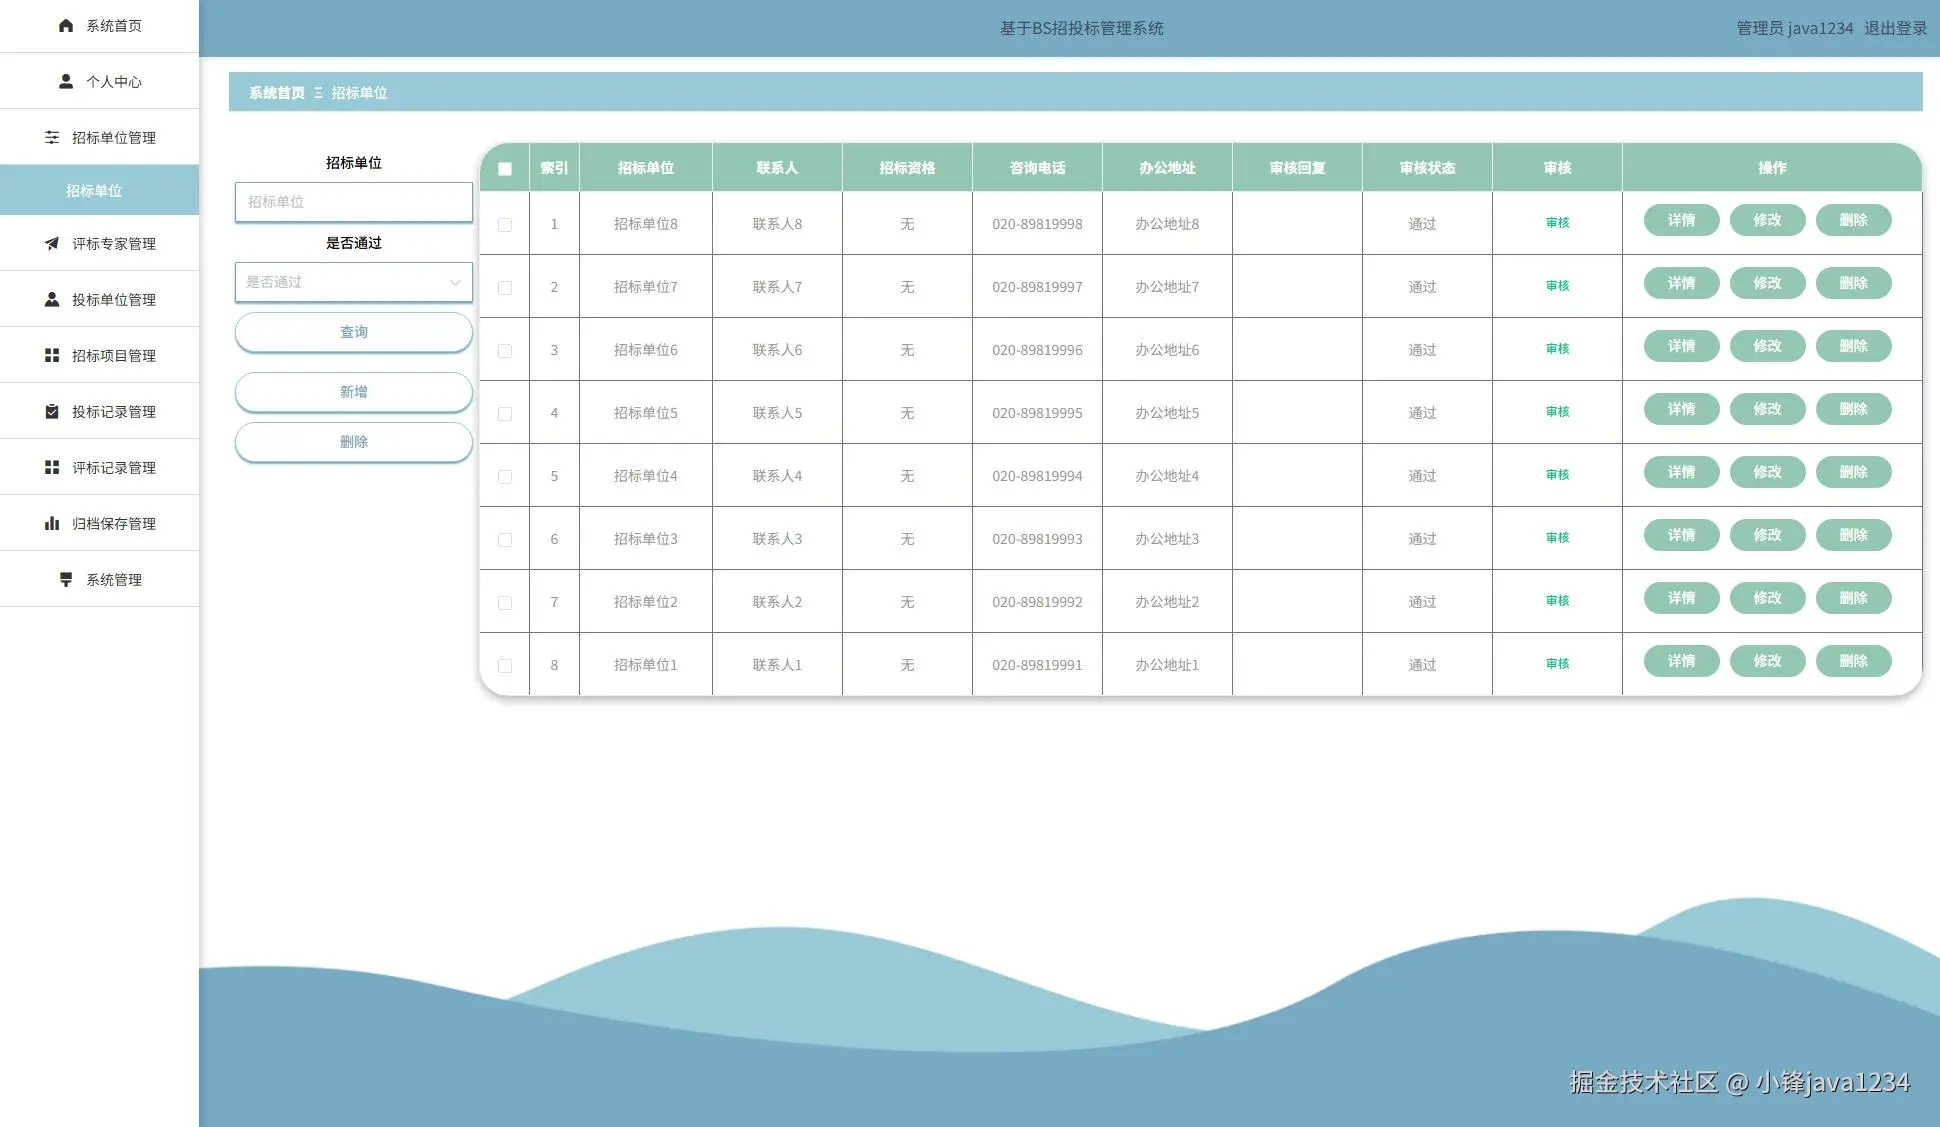The width and height of the screenshot is (1940, 1127).
Task: Click the 审核 link for 招标单位7
Action: click(1557, 286)
